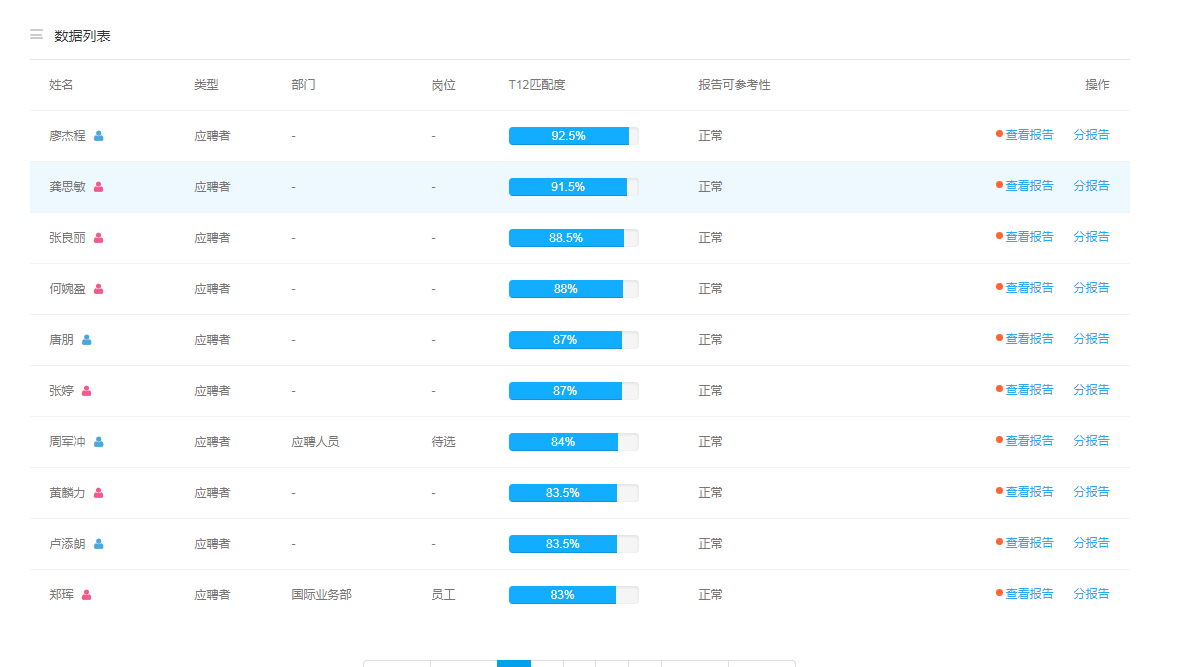Select the name 何婉盈
Screen dimensions: 1179x667
[68, 290]
